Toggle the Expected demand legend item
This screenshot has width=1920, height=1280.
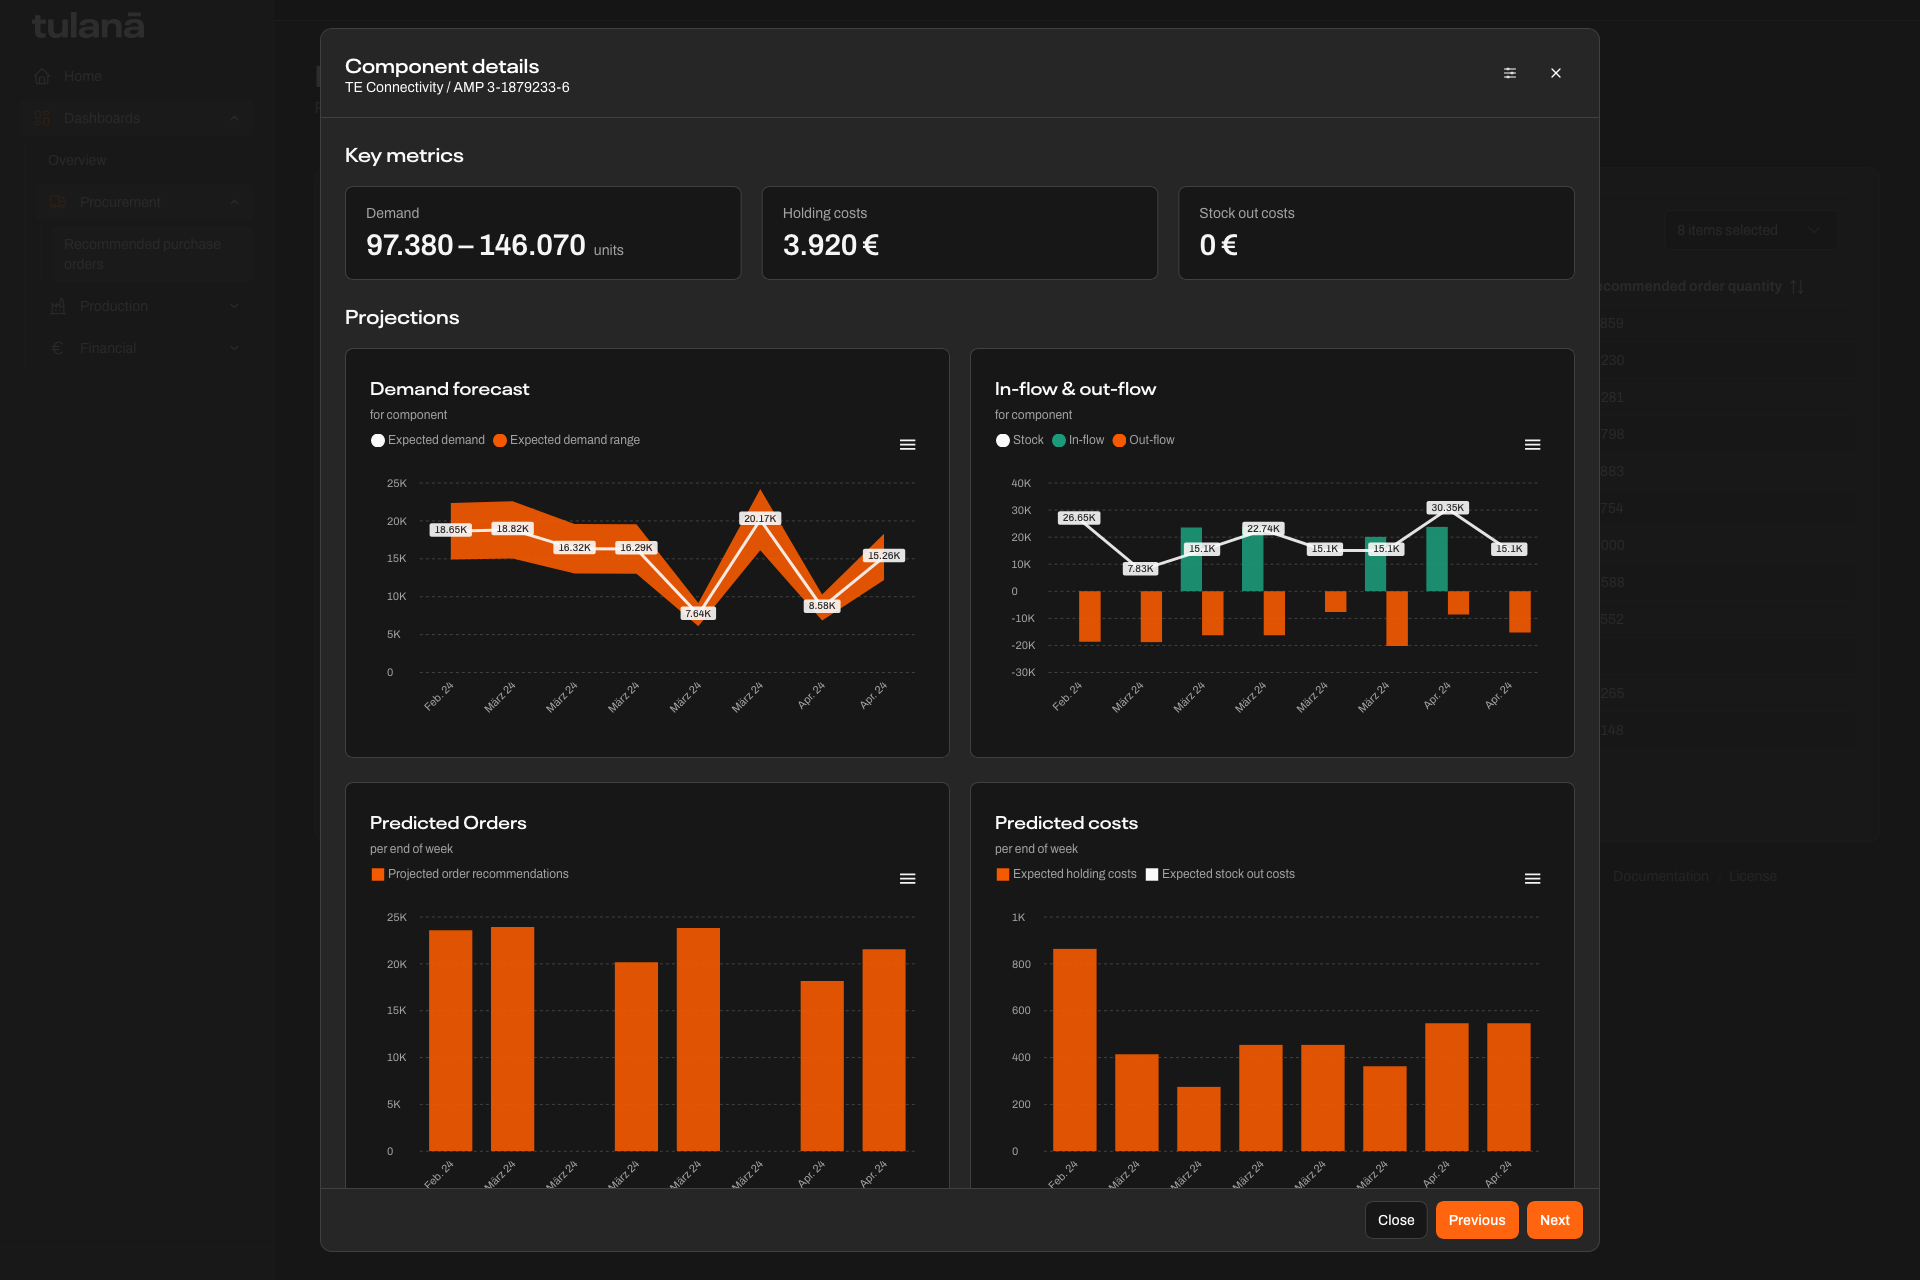[x=428, y=440]
